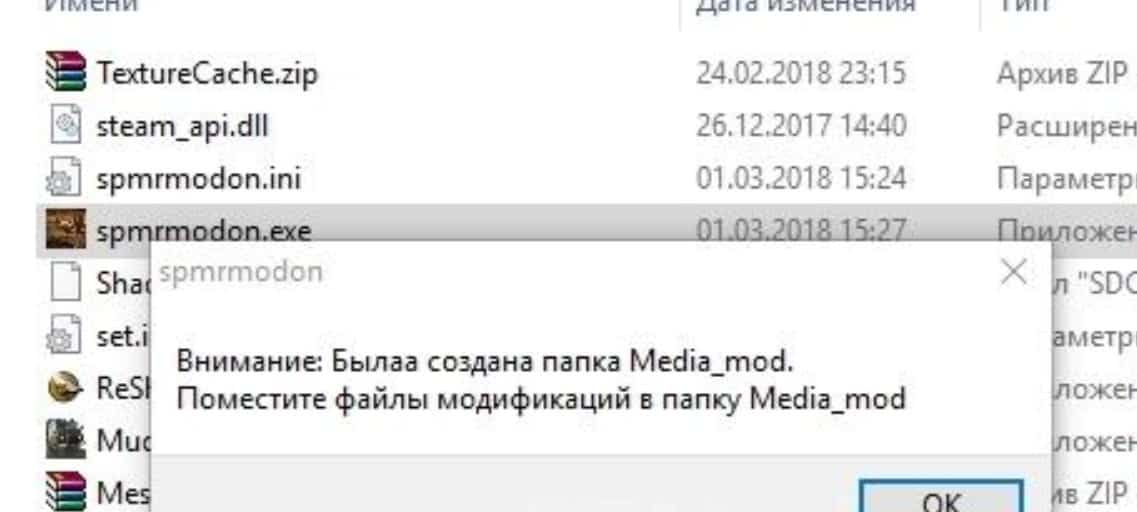Select the blank Shad file icon
The height and width of the screenshot is (512, 1137).
[65, 282]
